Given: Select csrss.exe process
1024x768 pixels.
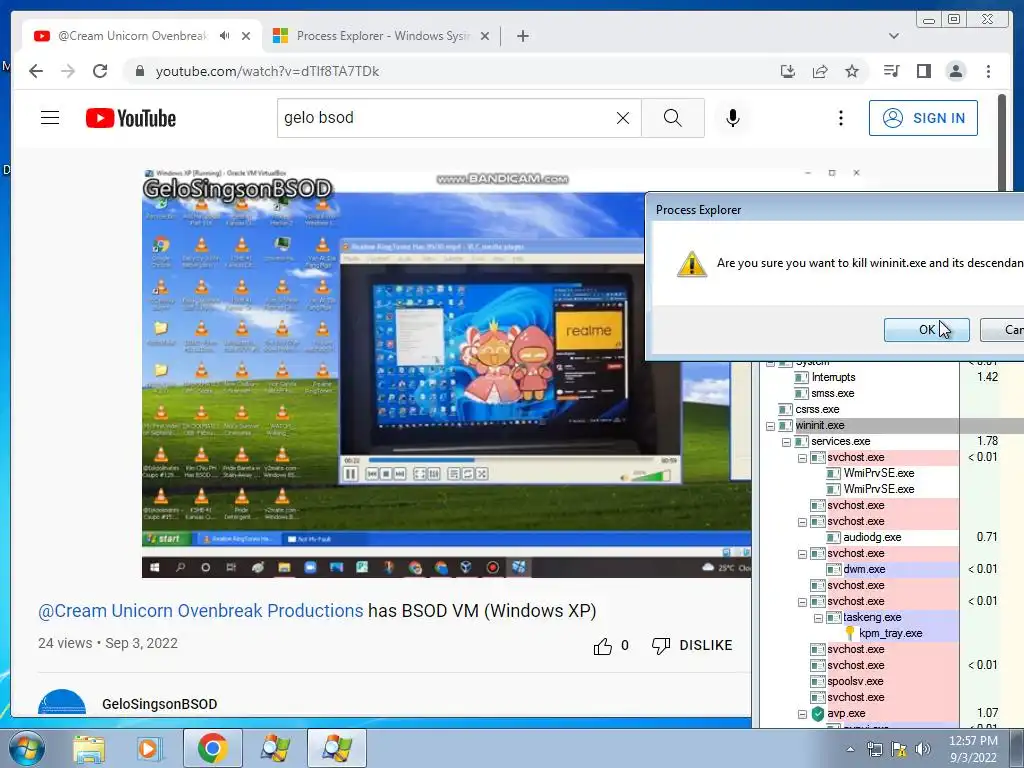Looking at the screenshot, I should pos(817,409).
